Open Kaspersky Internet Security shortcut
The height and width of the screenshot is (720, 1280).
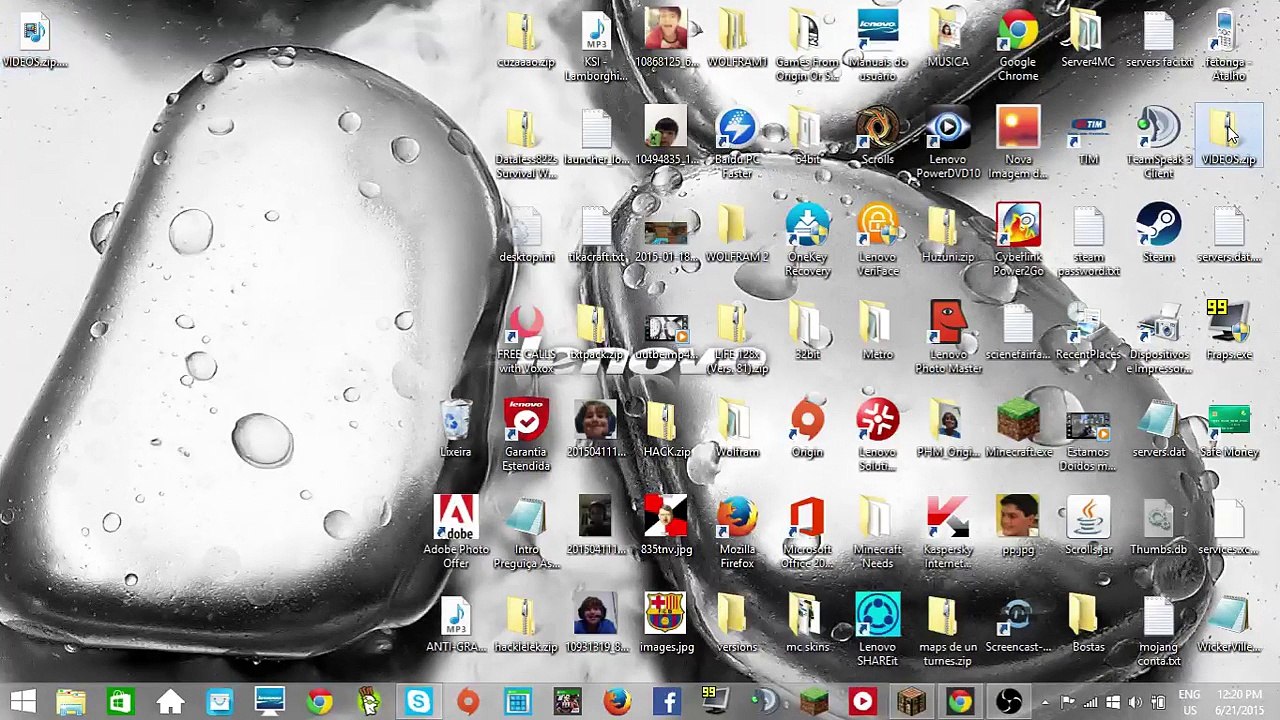947,533
